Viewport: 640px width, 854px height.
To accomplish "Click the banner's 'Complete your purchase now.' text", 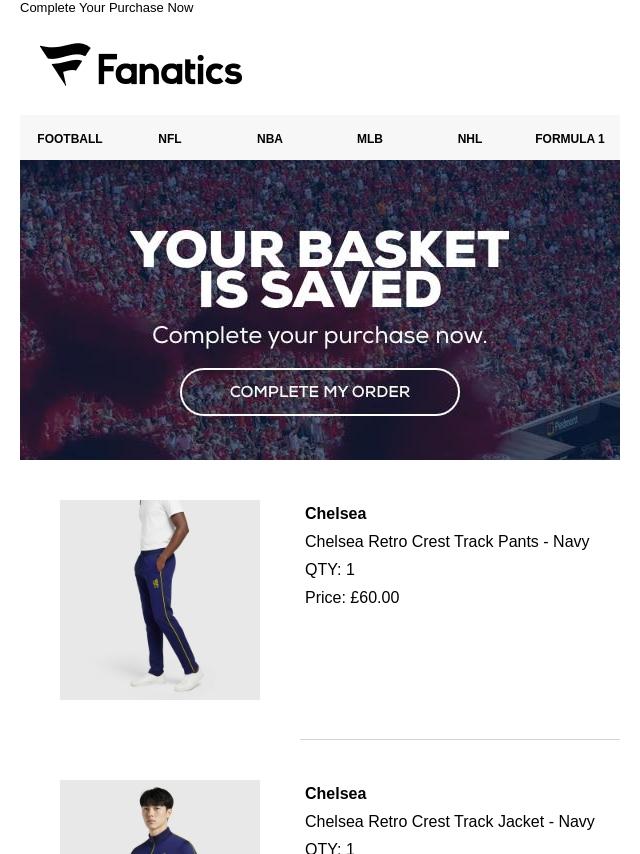I will [x=320, y=336].
